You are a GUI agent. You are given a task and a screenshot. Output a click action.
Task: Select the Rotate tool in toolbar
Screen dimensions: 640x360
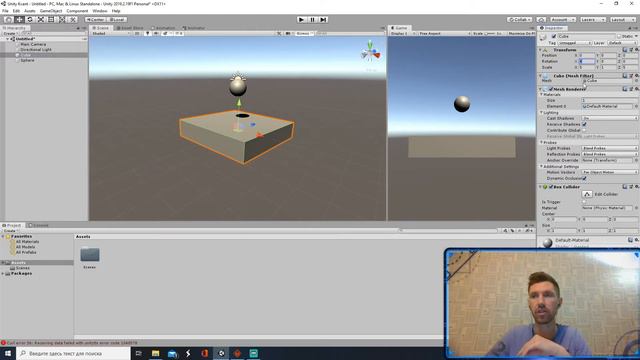30,19
